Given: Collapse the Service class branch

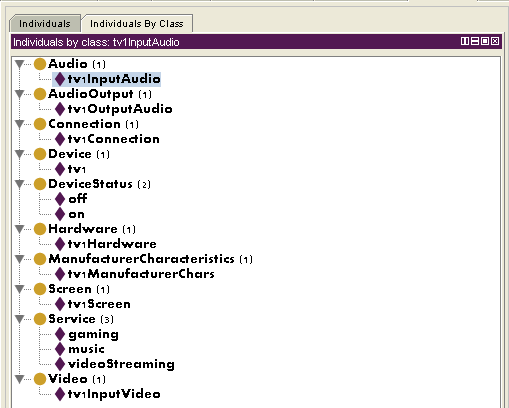Looking at the screenshot, I should click(20, 319).
